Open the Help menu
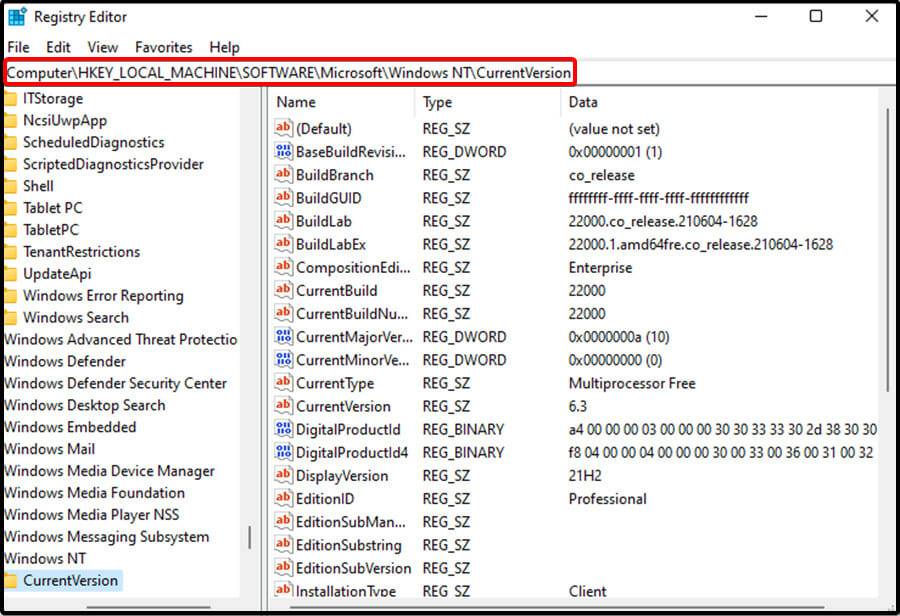 click(x=224, y=47)
